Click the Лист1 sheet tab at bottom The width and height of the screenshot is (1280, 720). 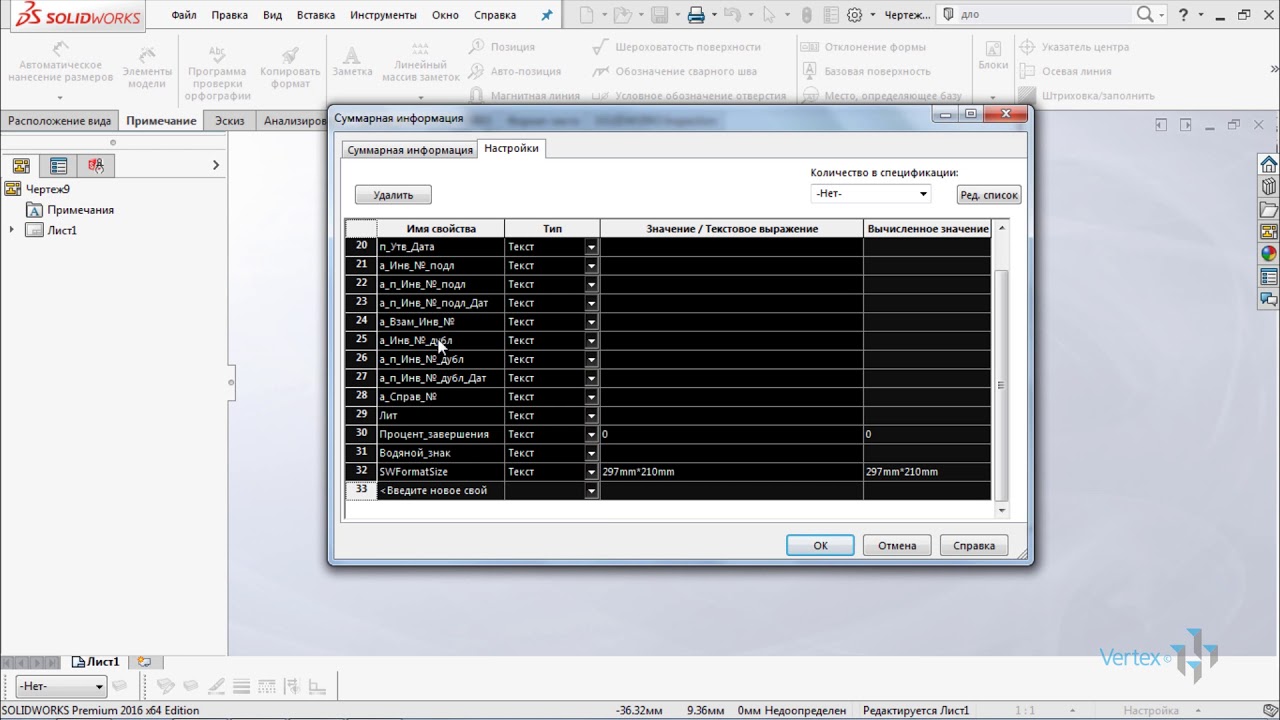[x=95, y=661]
